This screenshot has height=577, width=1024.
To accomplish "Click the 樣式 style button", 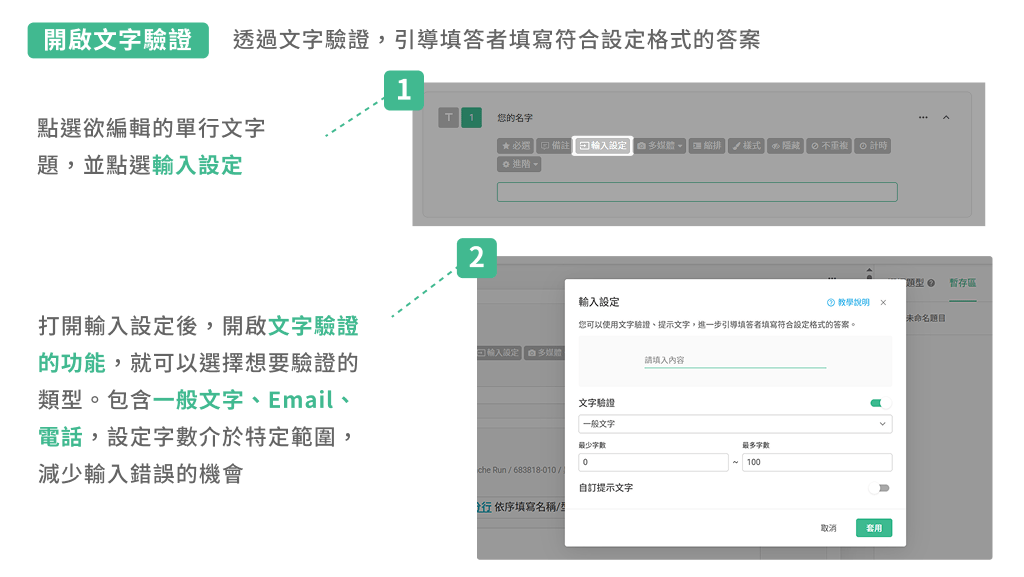I will (746, 146).
